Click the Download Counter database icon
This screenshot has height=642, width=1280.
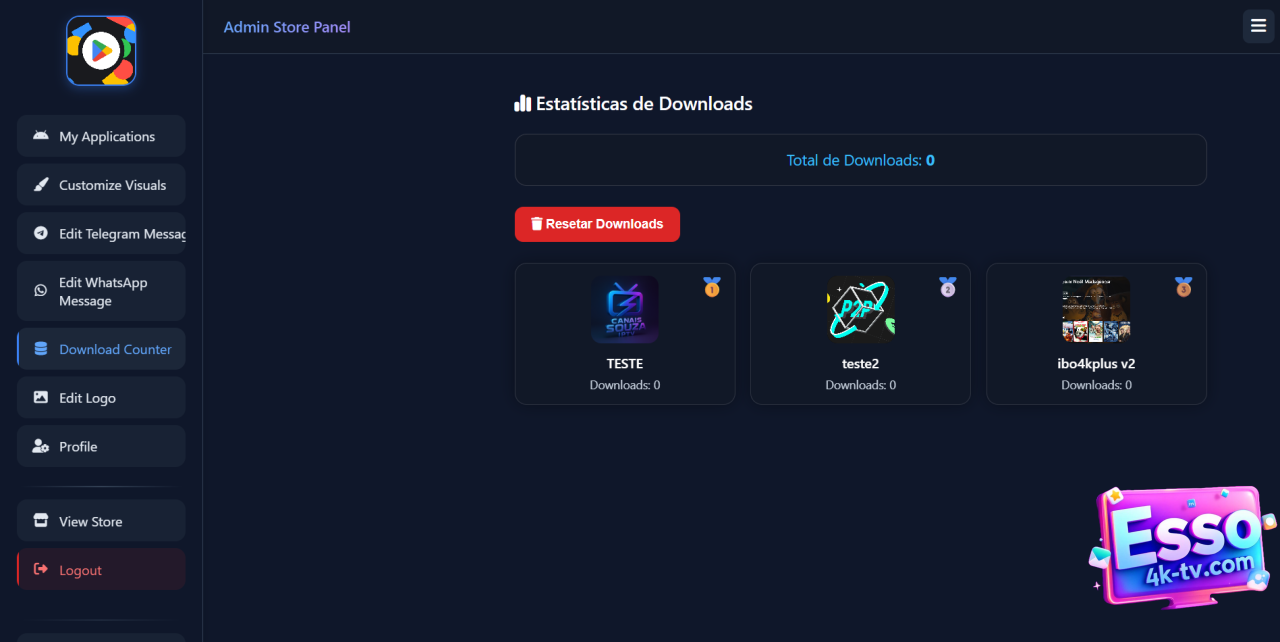[41, 349]
